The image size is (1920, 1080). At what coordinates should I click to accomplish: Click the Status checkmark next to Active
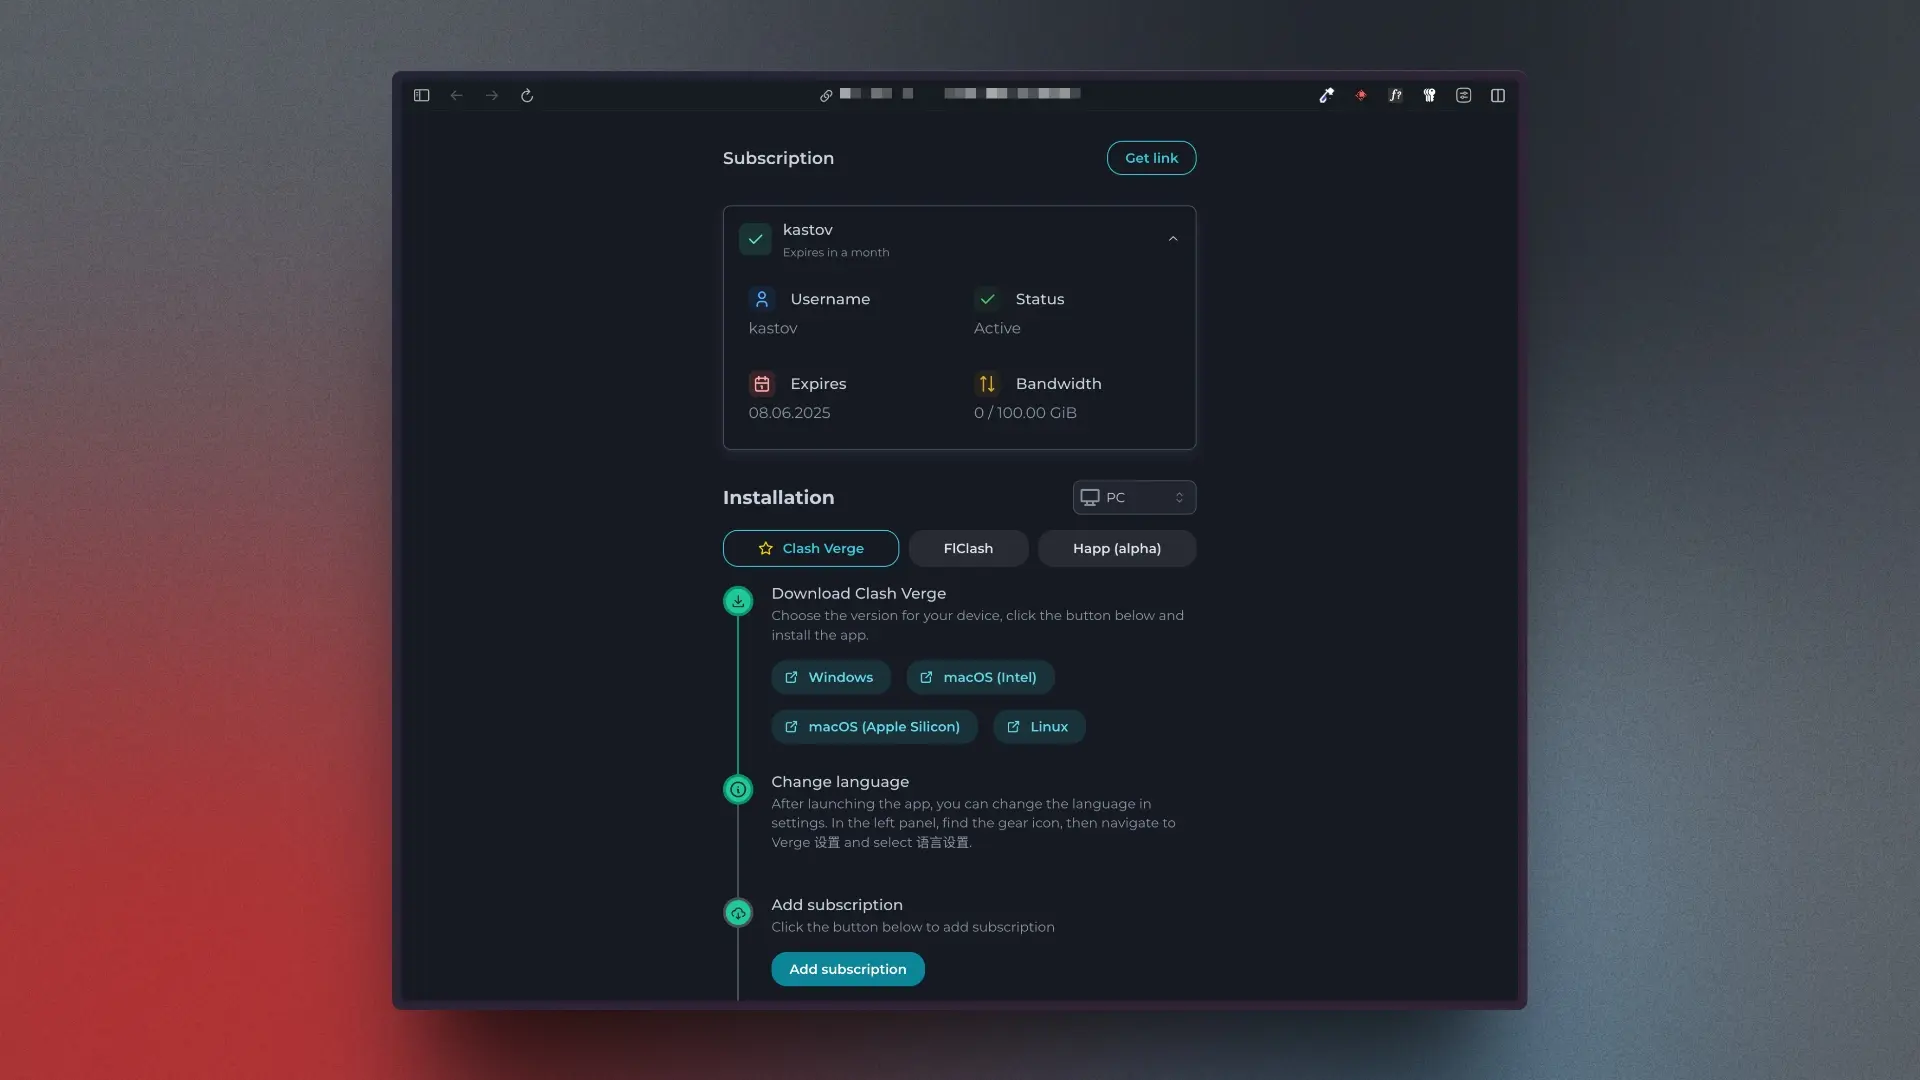(988, 298)
